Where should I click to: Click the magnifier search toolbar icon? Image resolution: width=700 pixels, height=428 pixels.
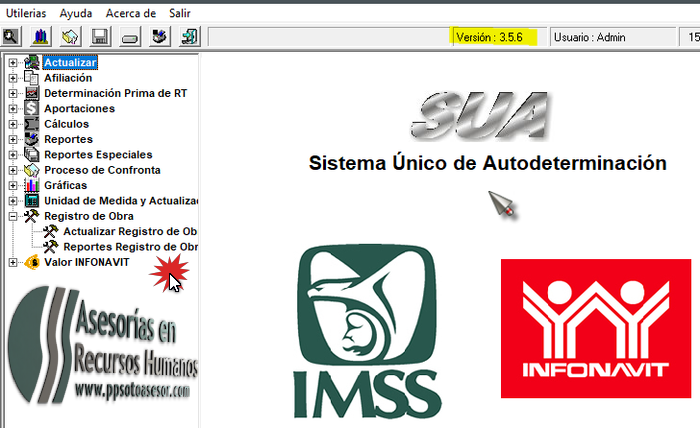pyautogui.click(x=11, y=37)
